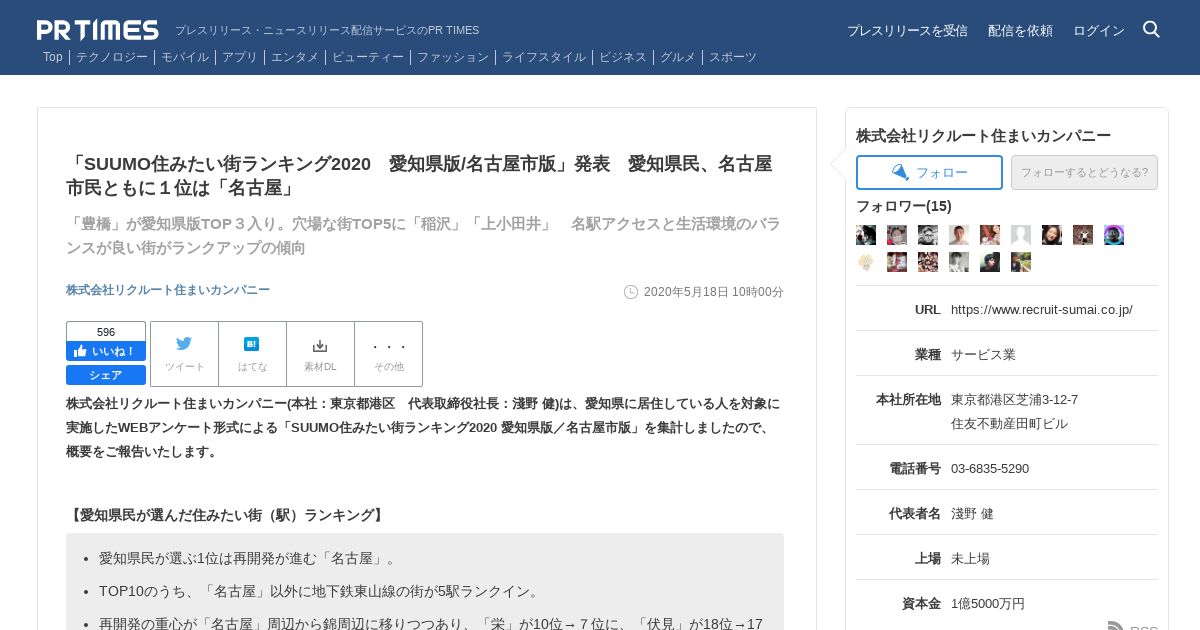The height and width of the screenshot is (630, 1200).
Task: Click the Facebook シェア button
Action: [106, 375]
